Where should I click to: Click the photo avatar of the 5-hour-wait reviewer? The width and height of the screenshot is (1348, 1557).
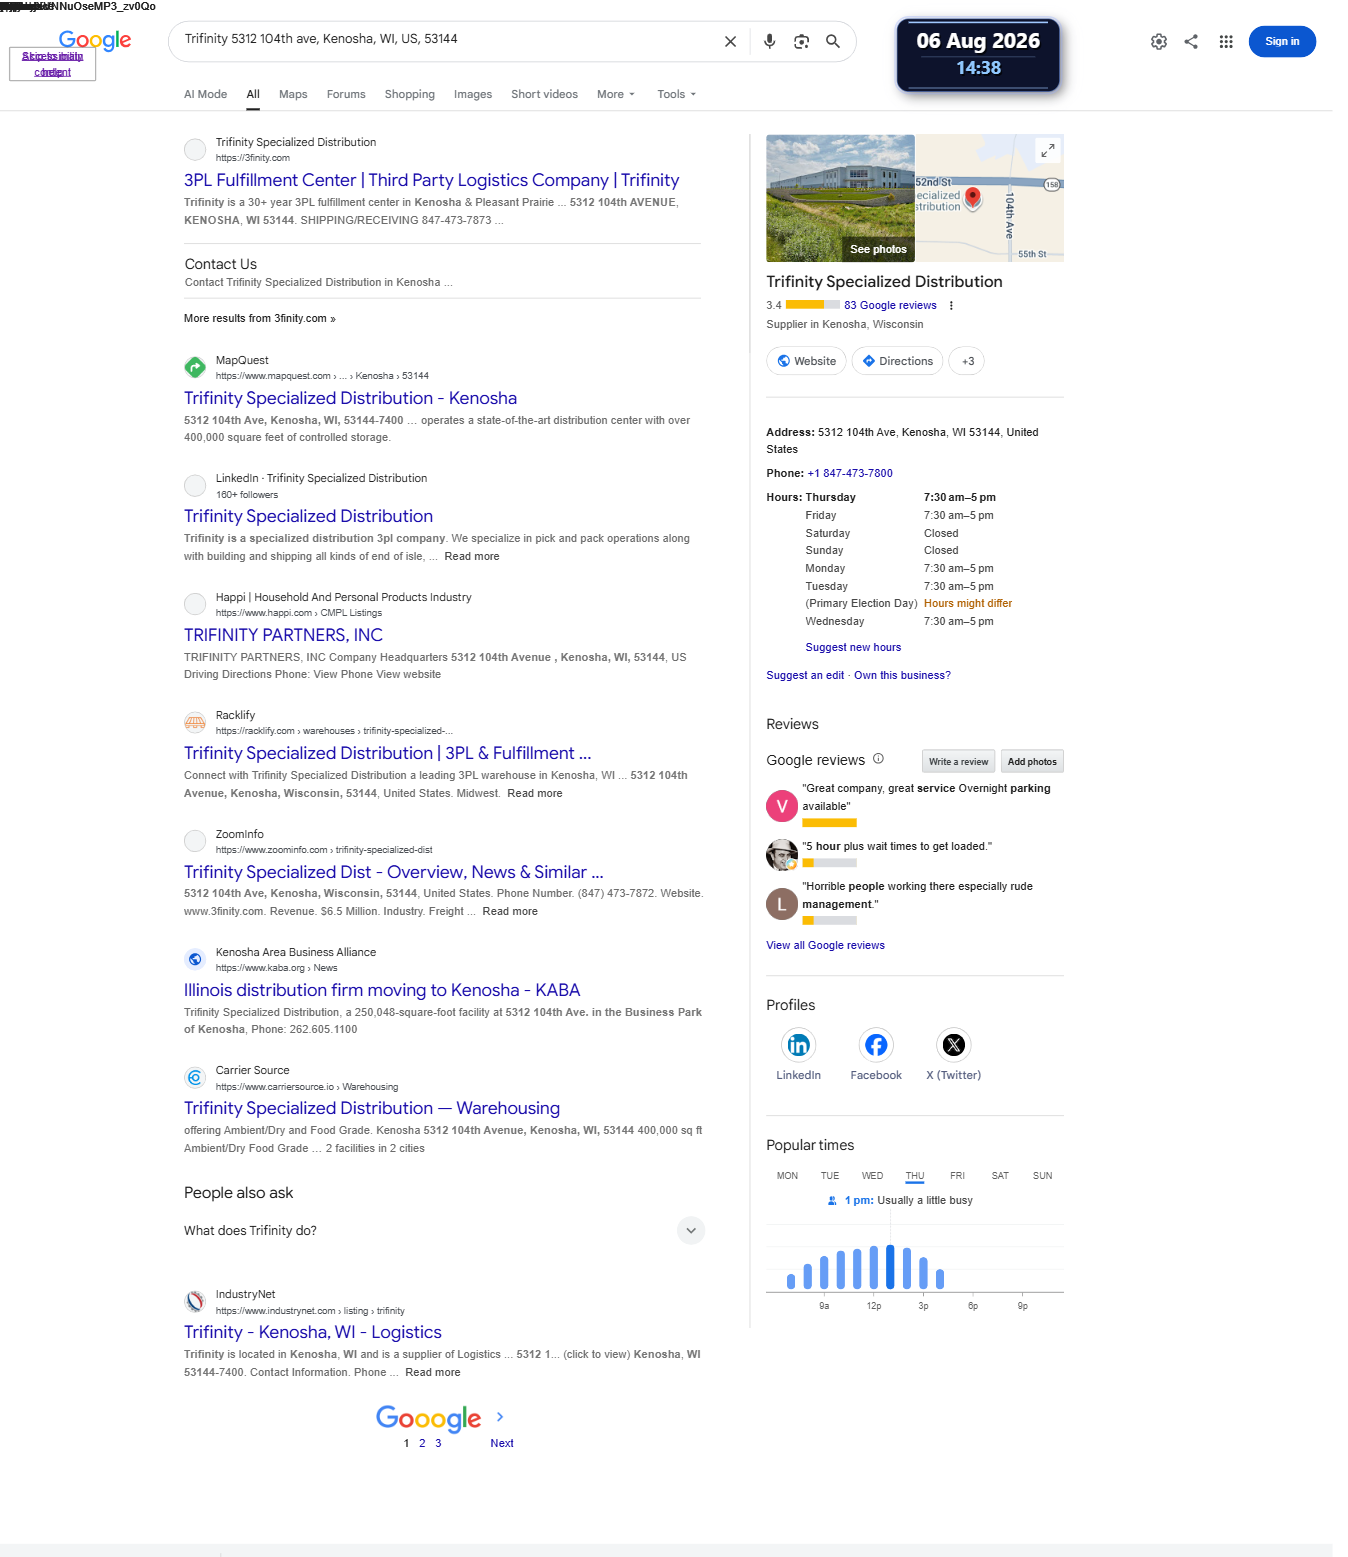782,855
